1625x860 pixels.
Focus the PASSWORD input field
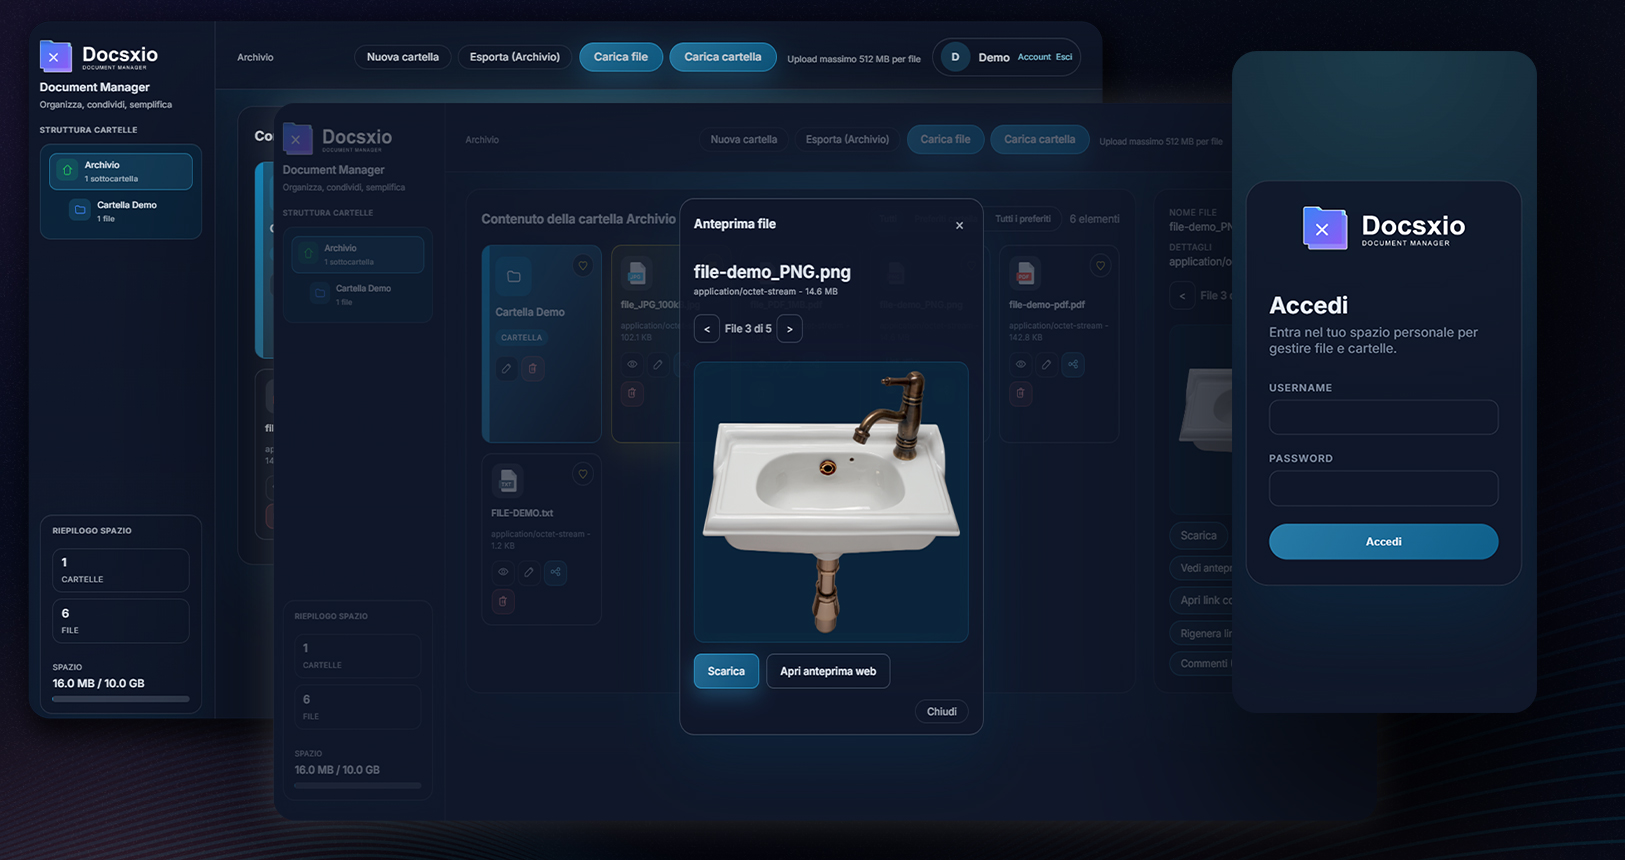coord(1383,488)
